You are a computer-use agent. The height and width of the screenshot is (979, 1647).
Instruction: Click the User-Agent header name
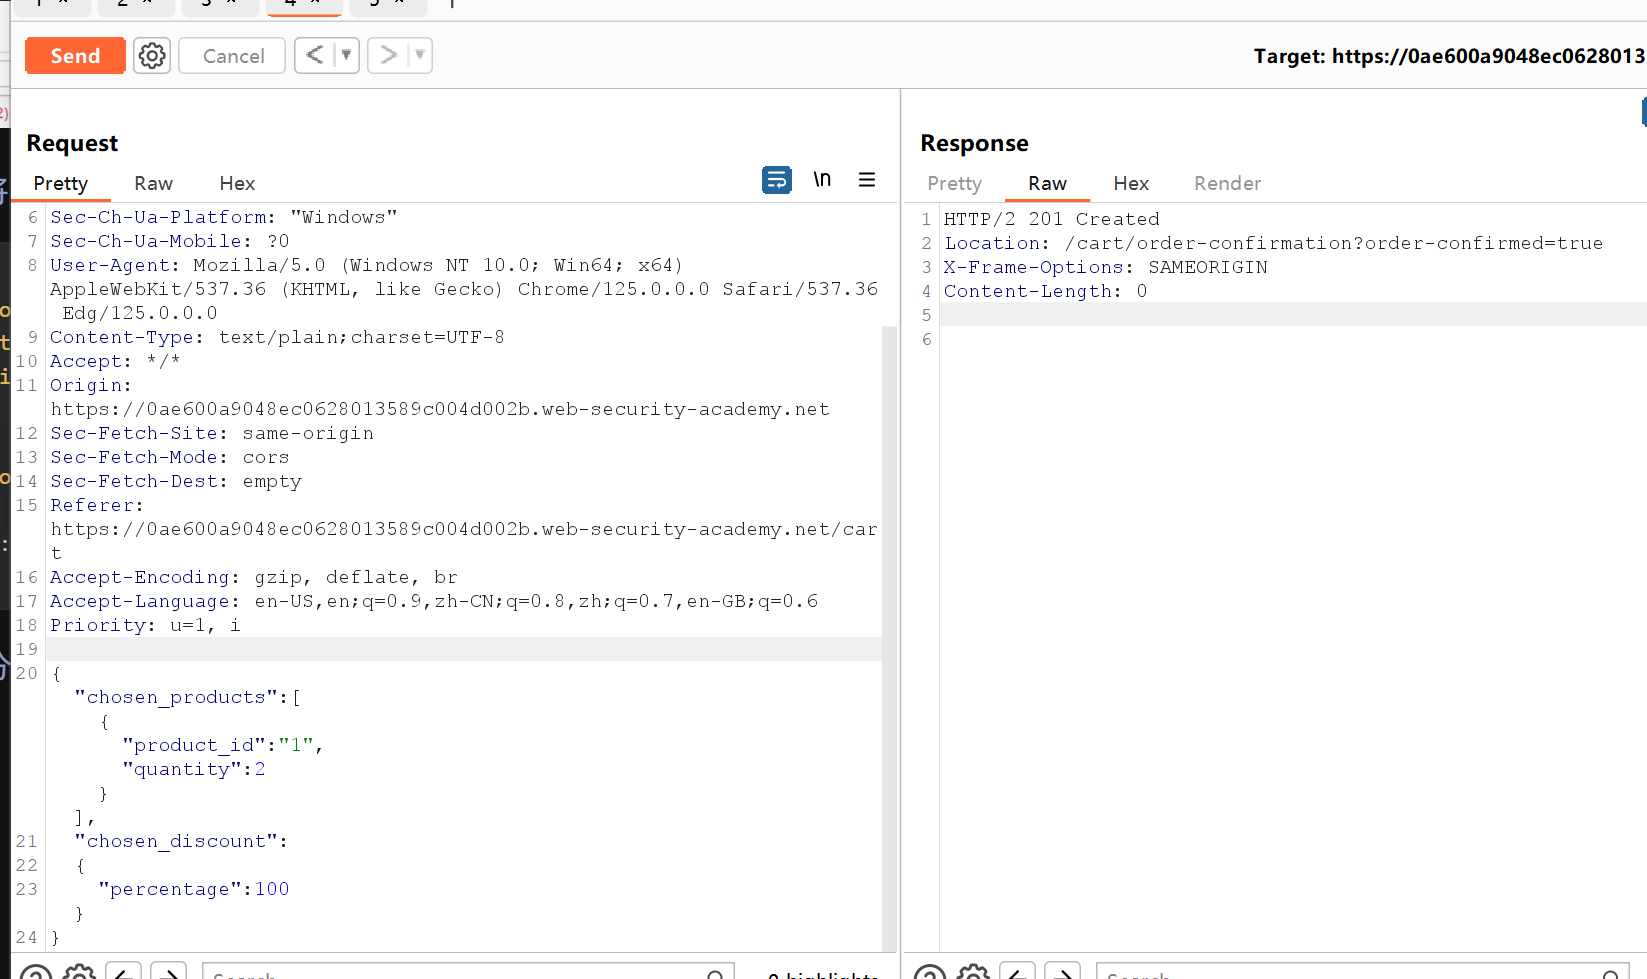click(x=110, y=265)
